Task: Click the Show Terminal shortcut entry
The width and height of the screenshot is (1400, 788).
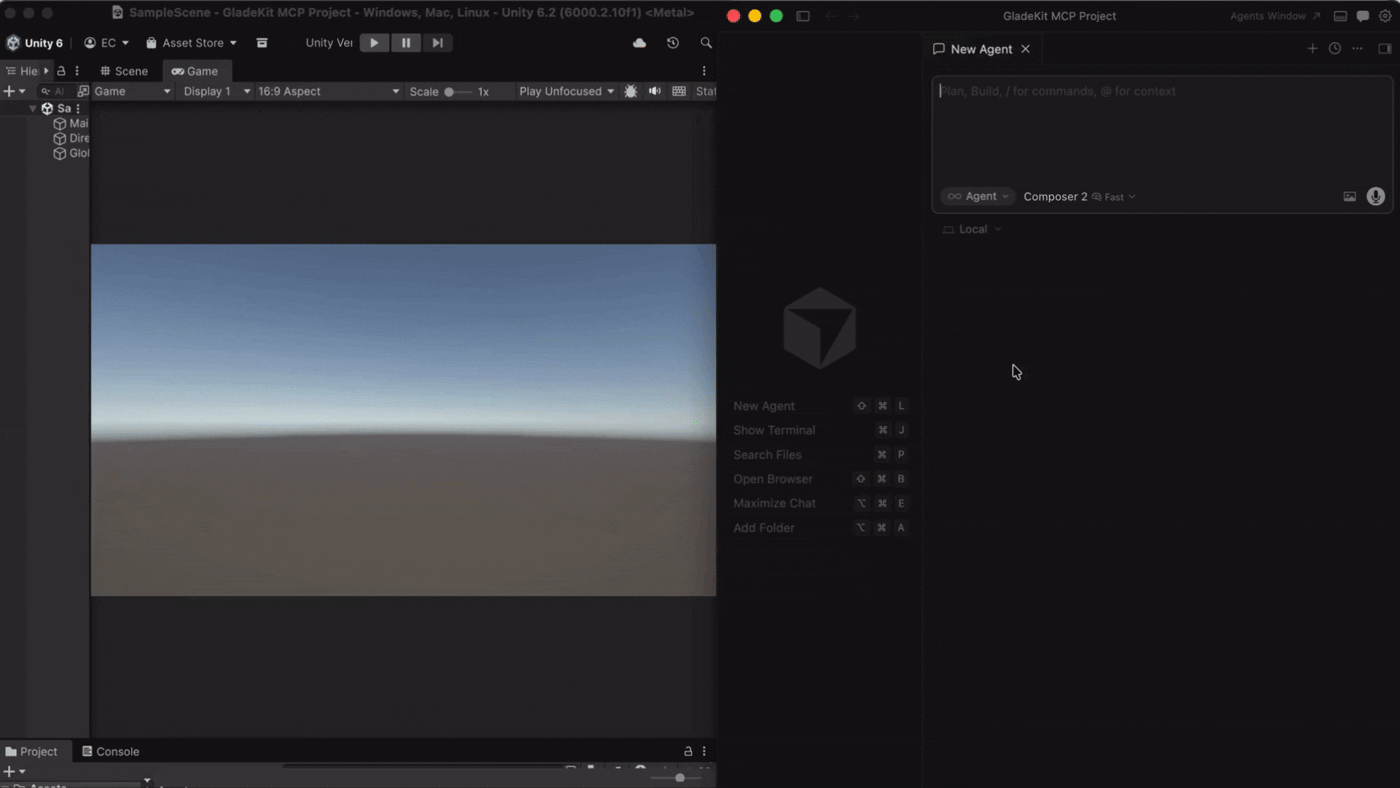Action: tap(820, 430)
